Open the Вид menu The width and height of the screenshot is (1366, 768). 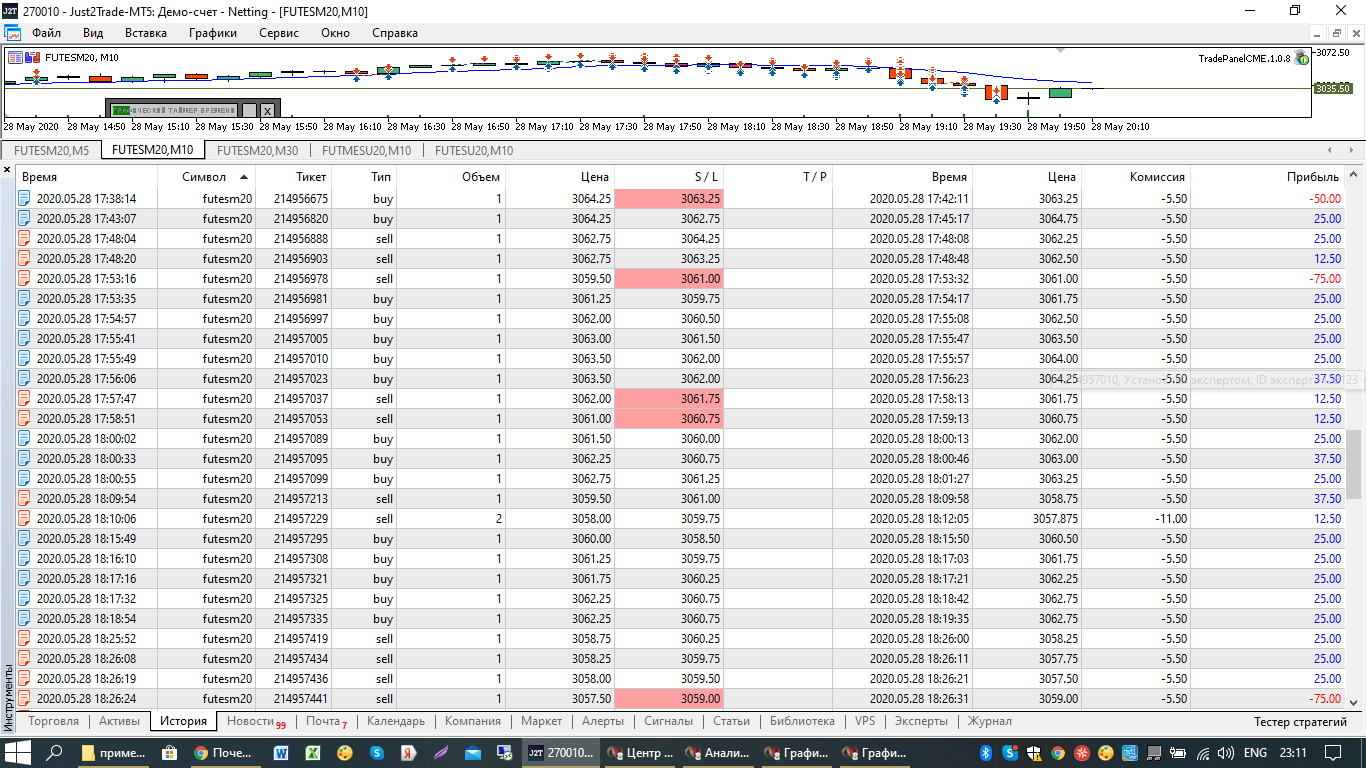click(93, 33)
